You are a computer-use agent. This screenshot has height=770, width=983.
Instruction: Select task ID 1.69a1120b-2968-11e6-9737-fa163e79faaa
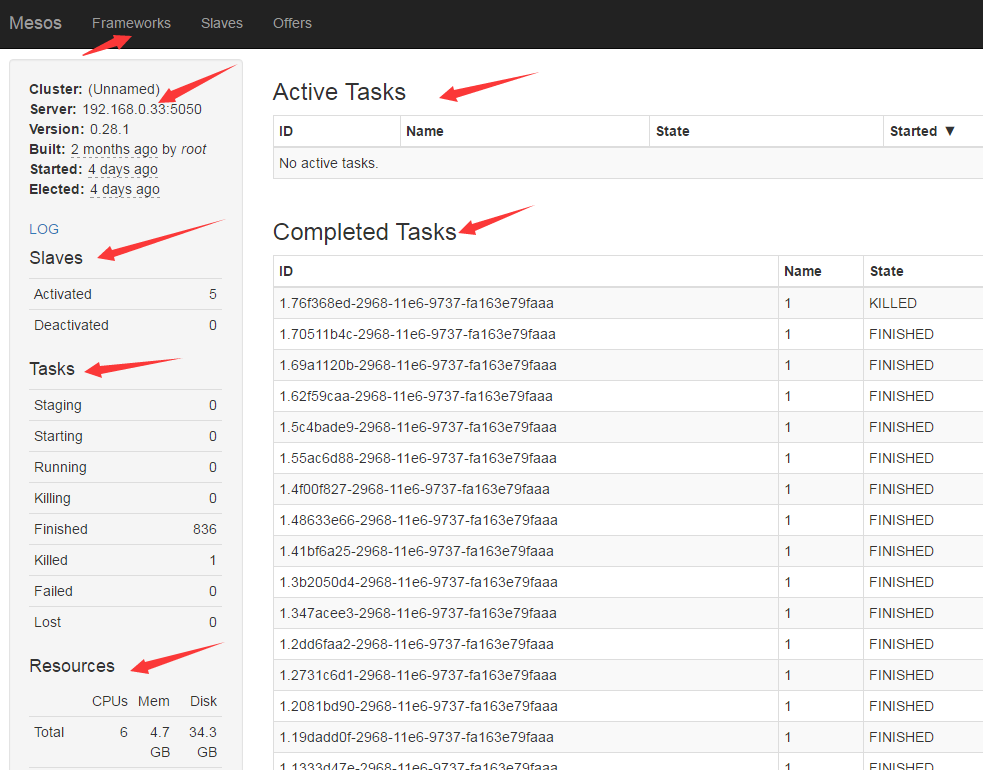coord(418,366)
